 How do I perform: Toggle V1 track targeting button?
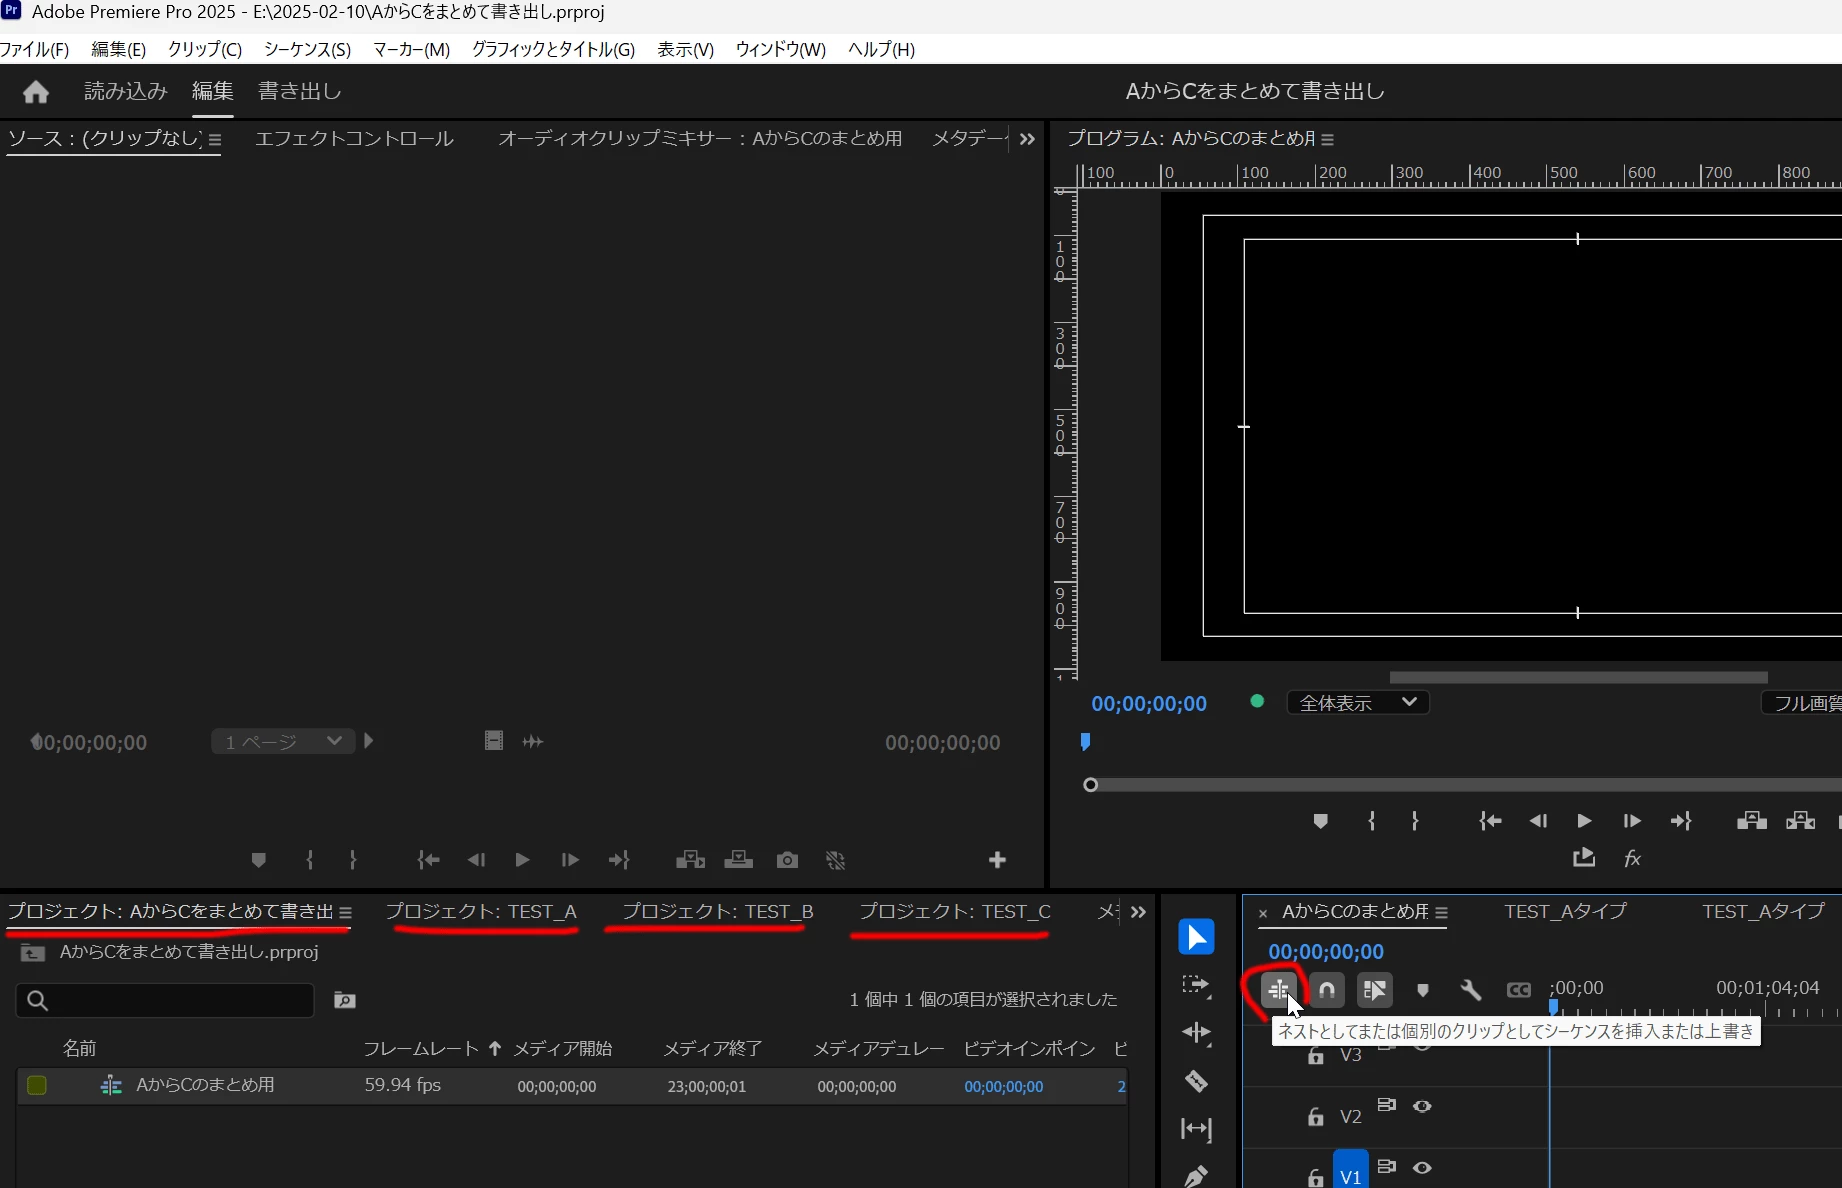[1350, 1170]
